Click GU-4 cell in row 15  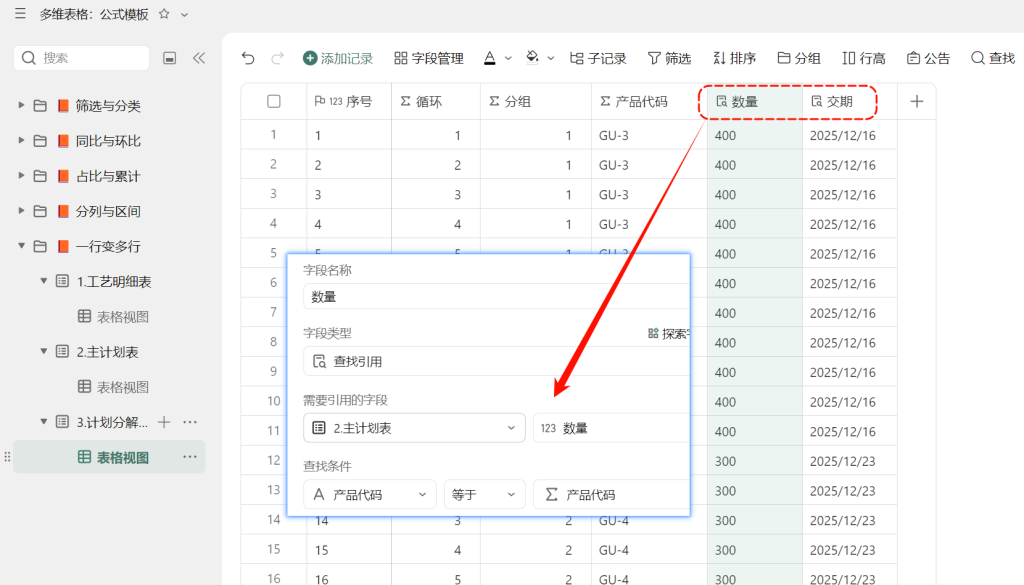(x=647, y=550)
